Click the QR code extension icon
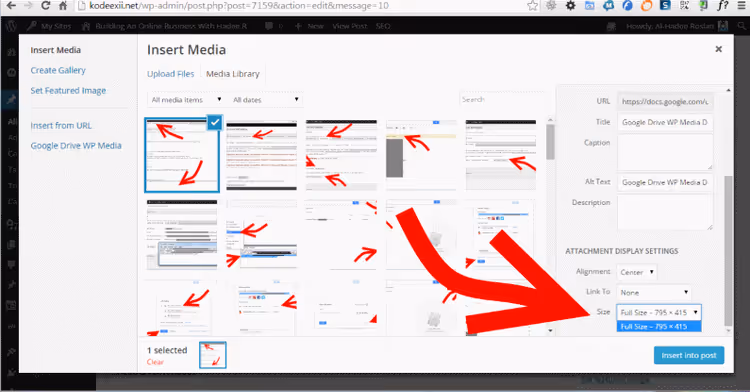The width and height of the screenshot is (750, 392). [684, 6]
